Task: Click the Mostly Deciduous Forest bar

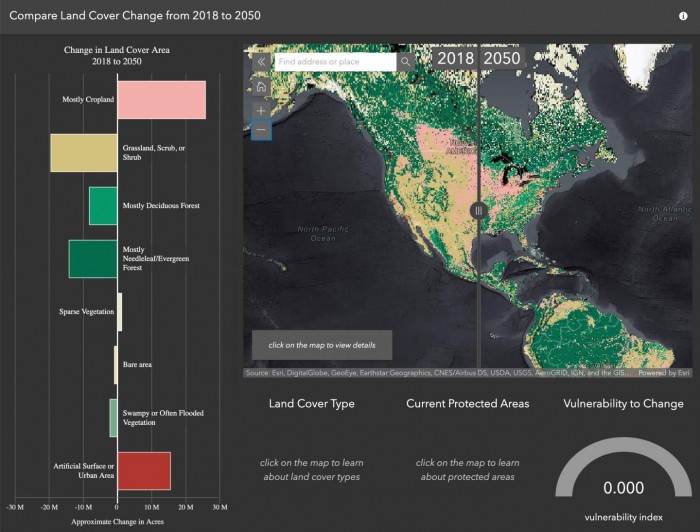Action: tap(103, 205)
